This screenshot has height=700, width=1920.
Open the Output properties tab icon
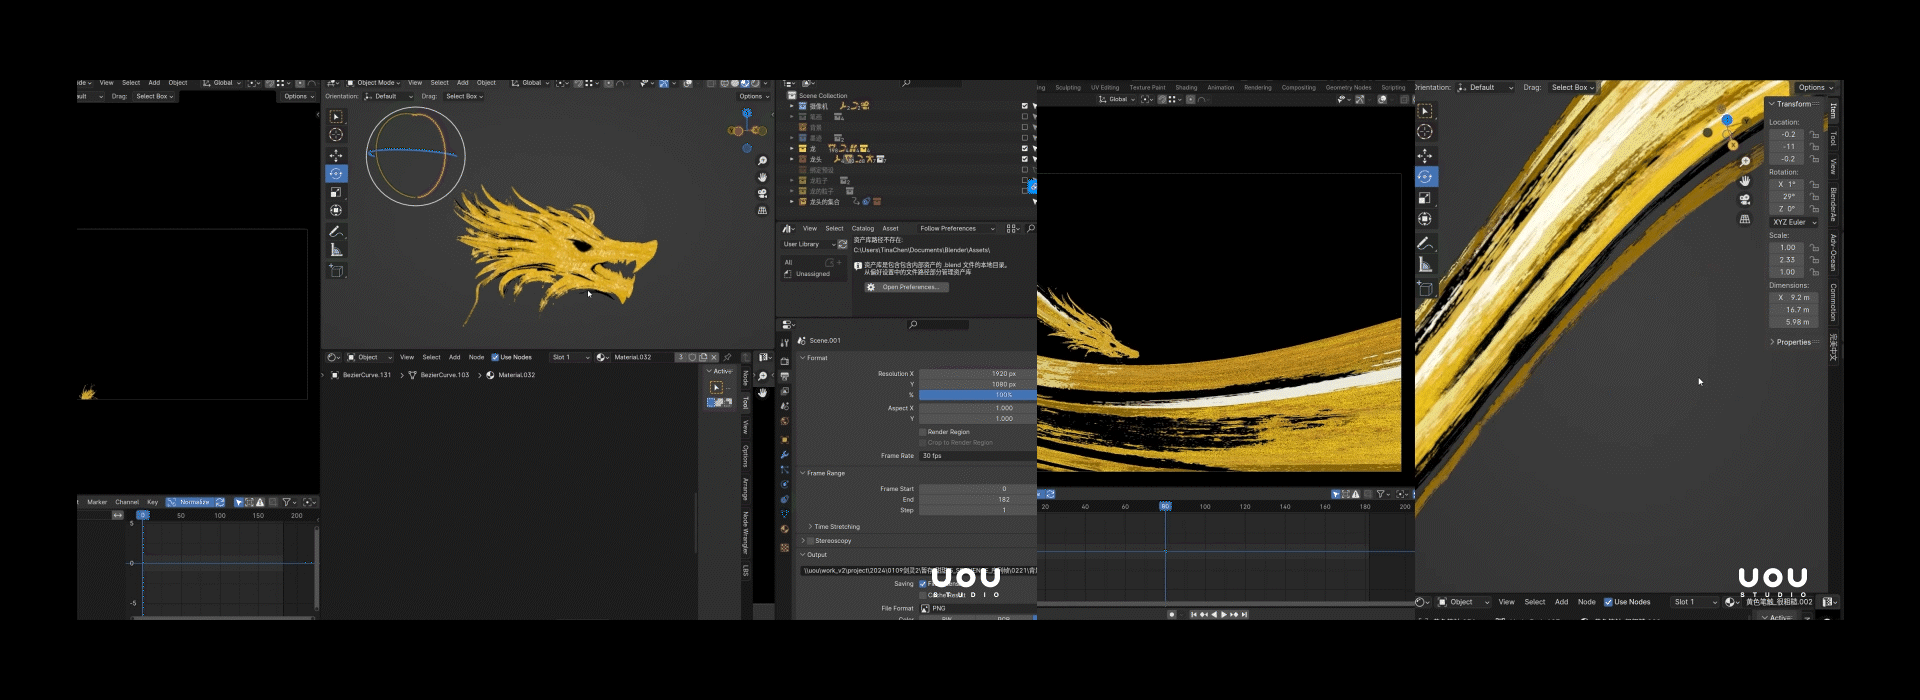click(785, 376)
